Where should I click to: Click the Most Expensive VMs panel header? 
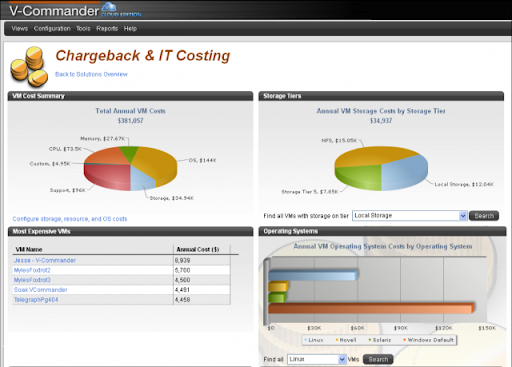tap(130, 231)
